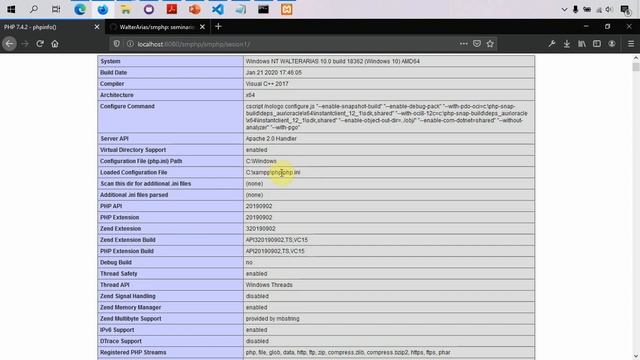Expand hidden system tray icons
Viewport: 640px width, 360px height.
[x=564, y=9]
